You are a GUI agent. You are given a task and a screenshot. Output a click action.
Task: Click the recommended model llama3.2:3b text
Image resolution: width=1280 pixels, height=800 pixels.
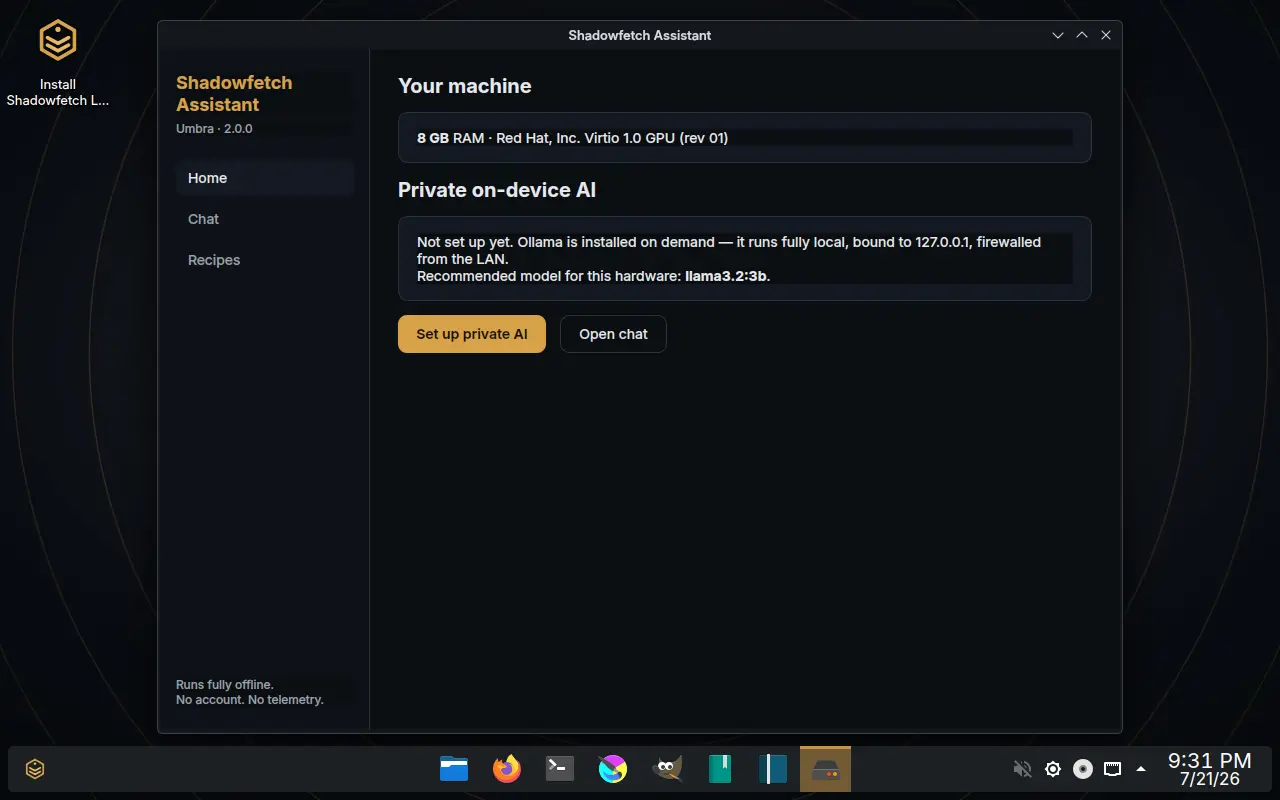(727, 276)
